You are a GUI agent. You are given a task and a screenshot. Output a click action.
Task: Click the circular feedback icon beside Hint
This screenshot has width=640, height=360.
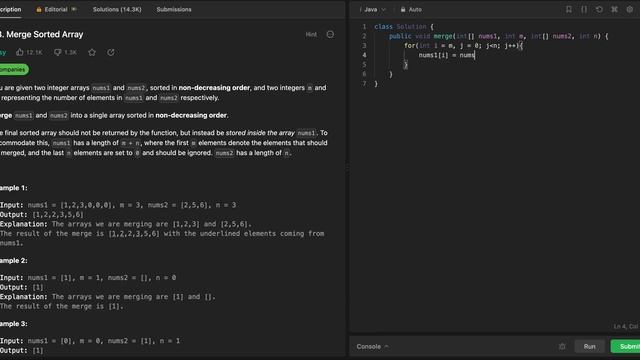[330, 35]
